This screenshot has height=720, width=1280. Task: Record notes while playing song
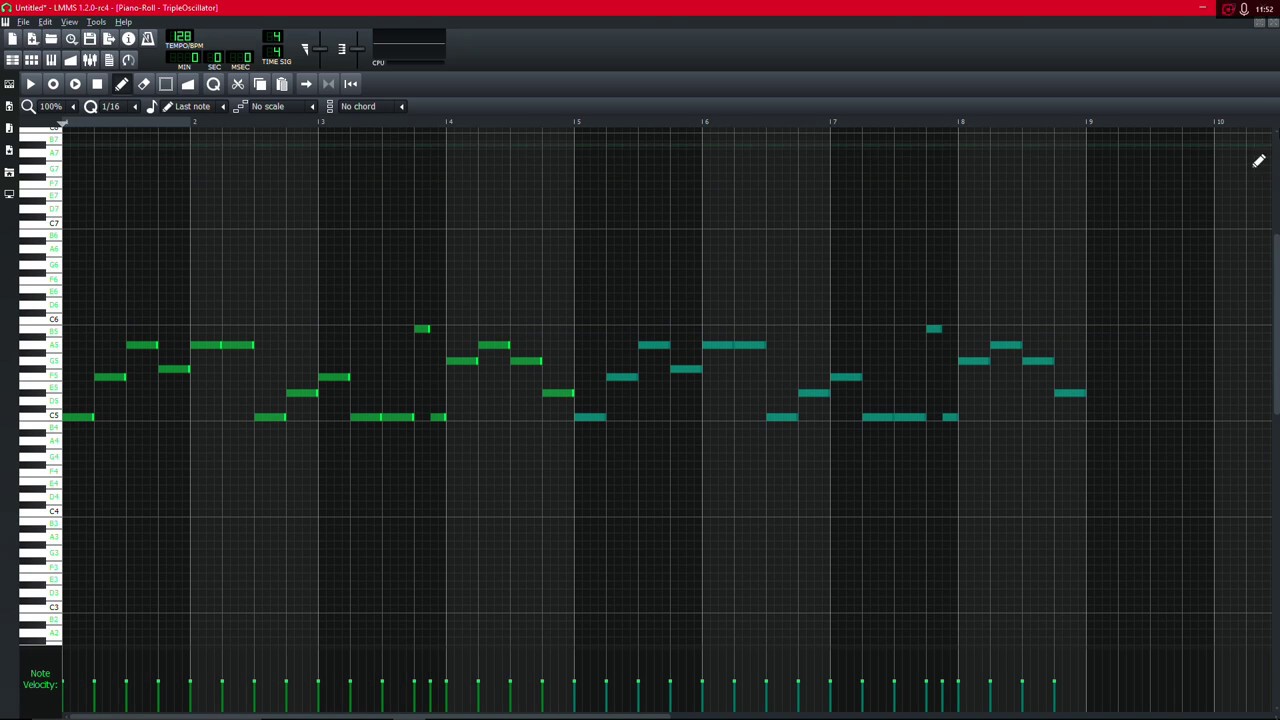tap(75, 84)
